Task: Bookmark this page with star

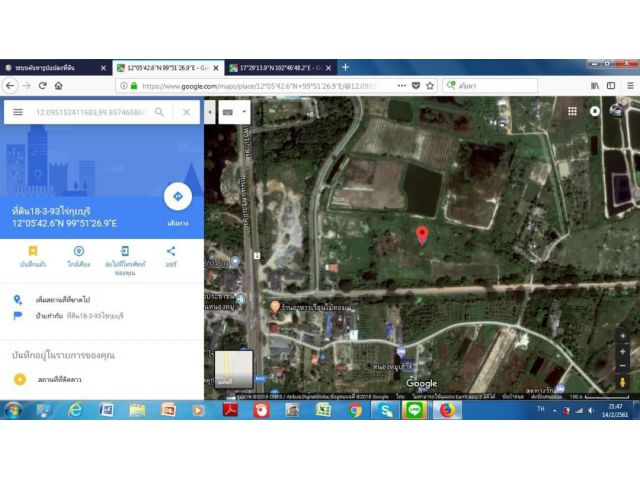Action: tap(430, 86)
